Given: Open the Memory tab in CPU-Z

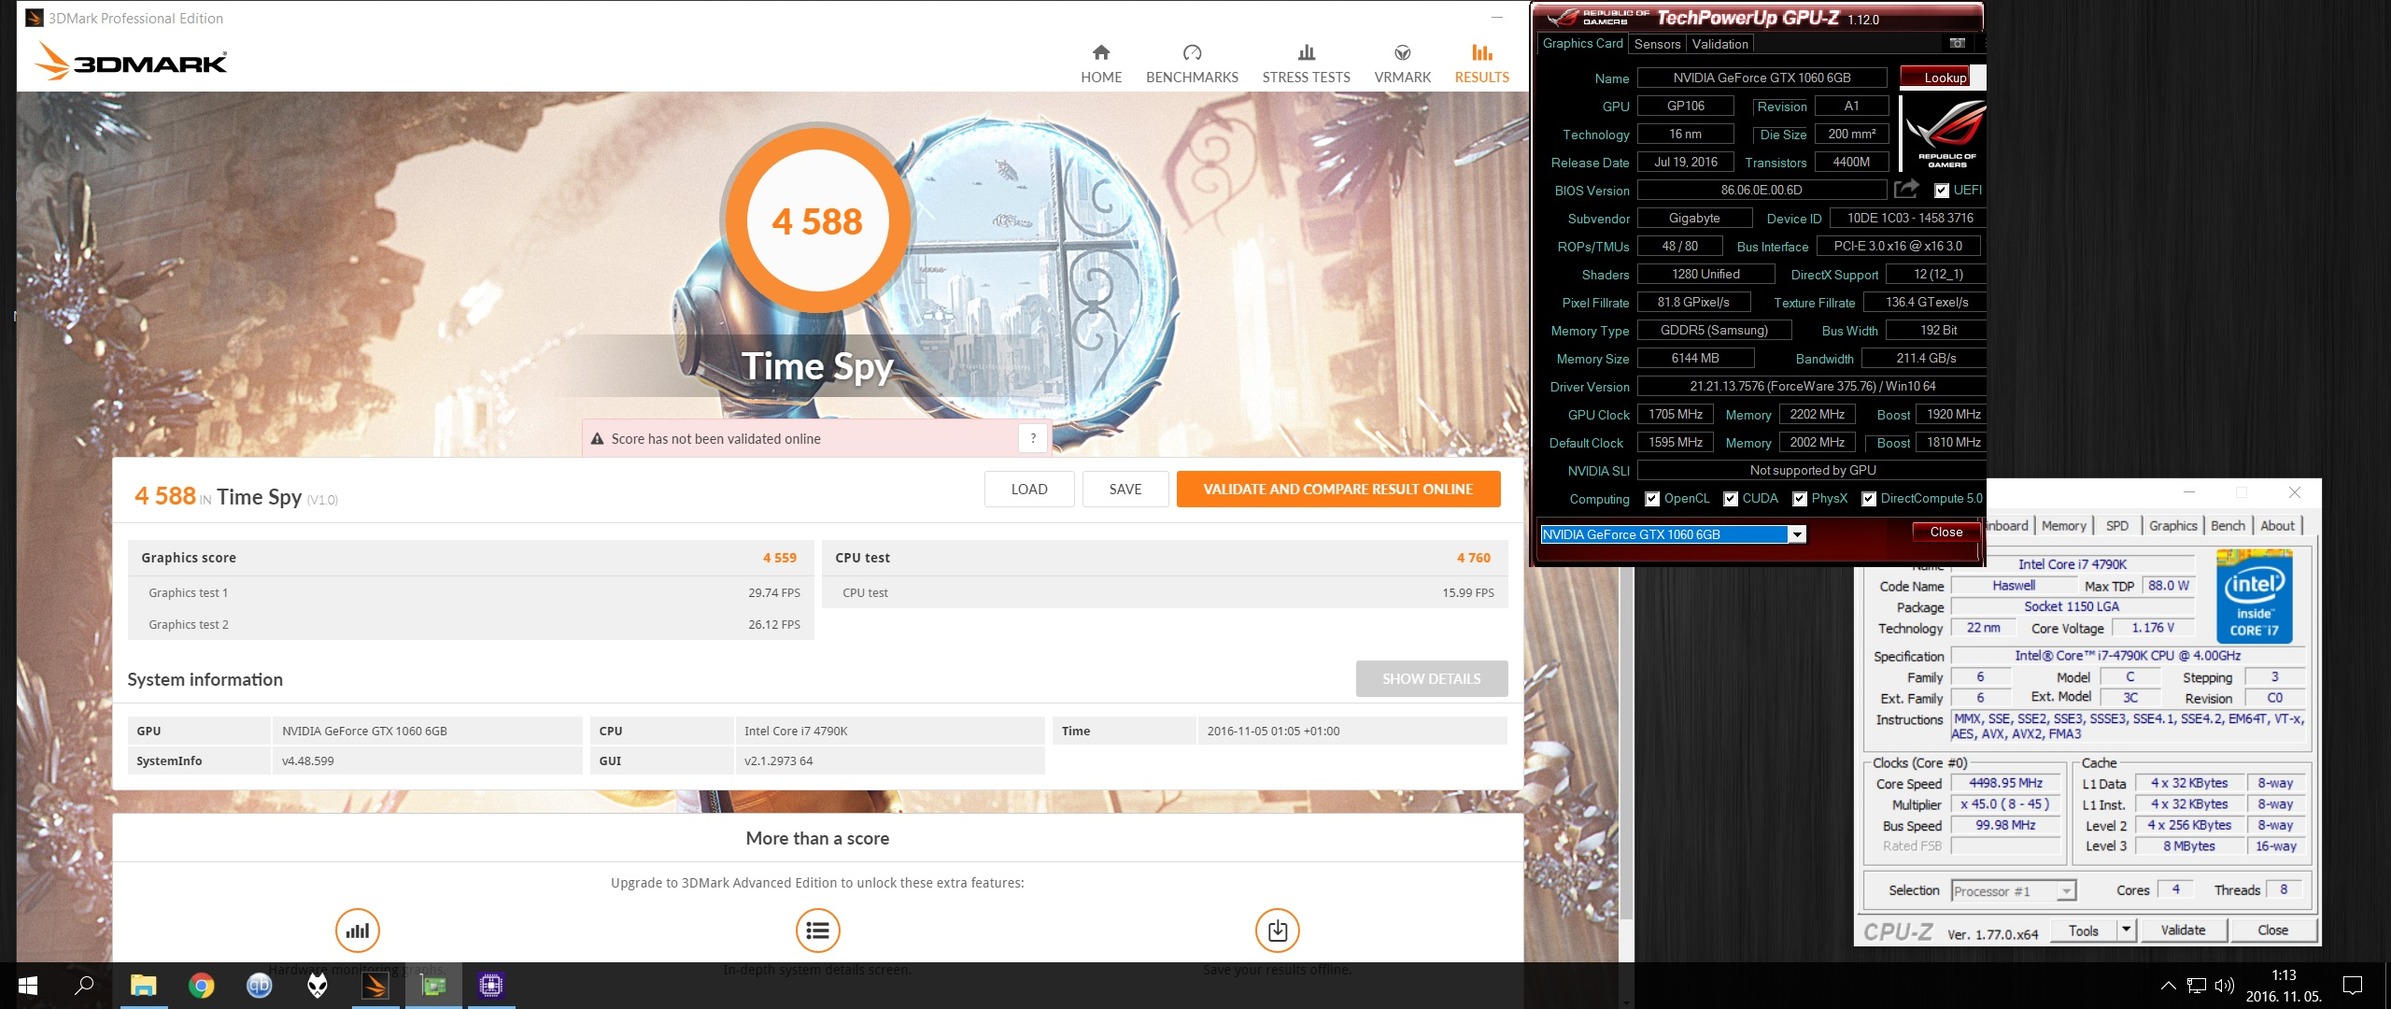Looking at the screenshot, I should click(2063, 526).
